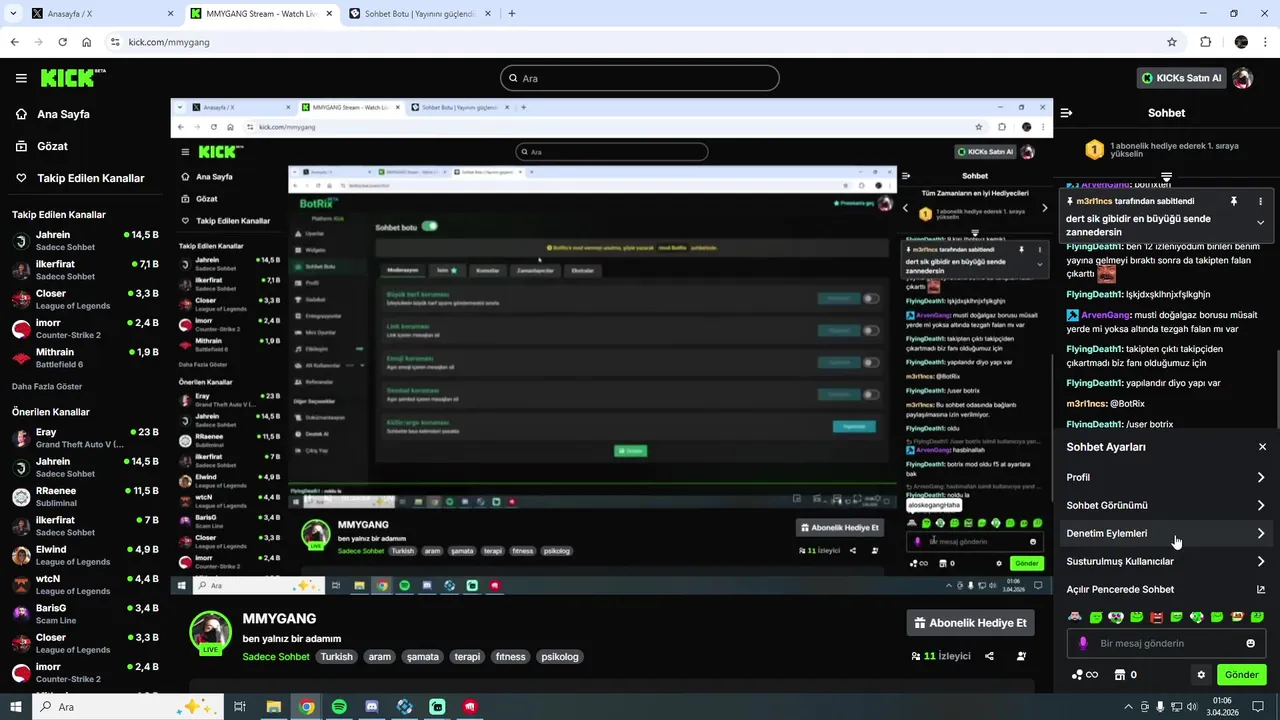Click the psikolog tag

(x=560, y=657)
